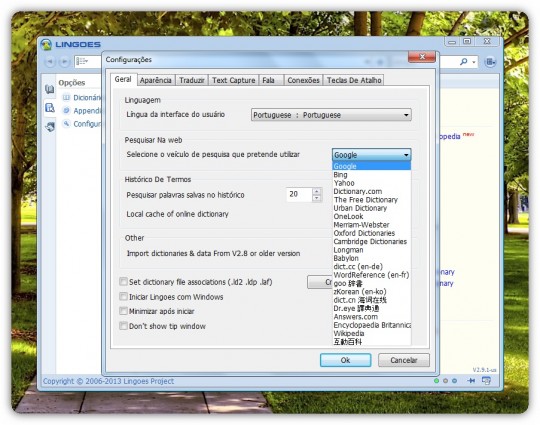The height and width of the screenshot is (425, 540).
Task: Select the options sidebar icon
Action: [x=50, y=108]
